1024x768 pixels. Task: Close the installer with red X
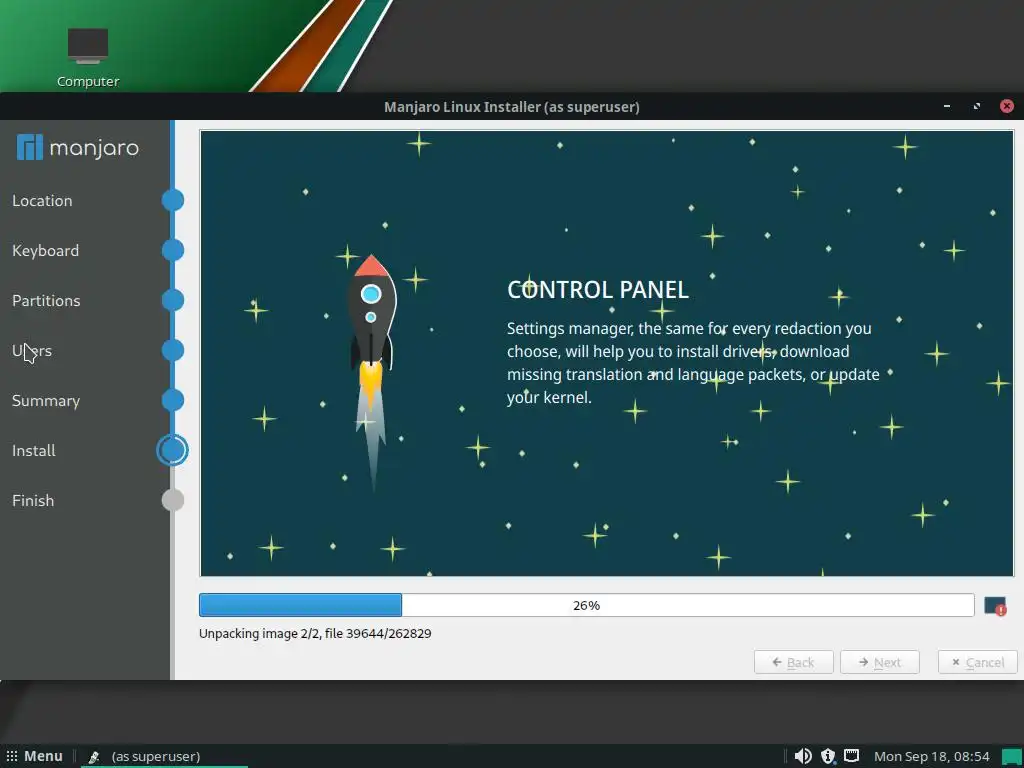1007,106
